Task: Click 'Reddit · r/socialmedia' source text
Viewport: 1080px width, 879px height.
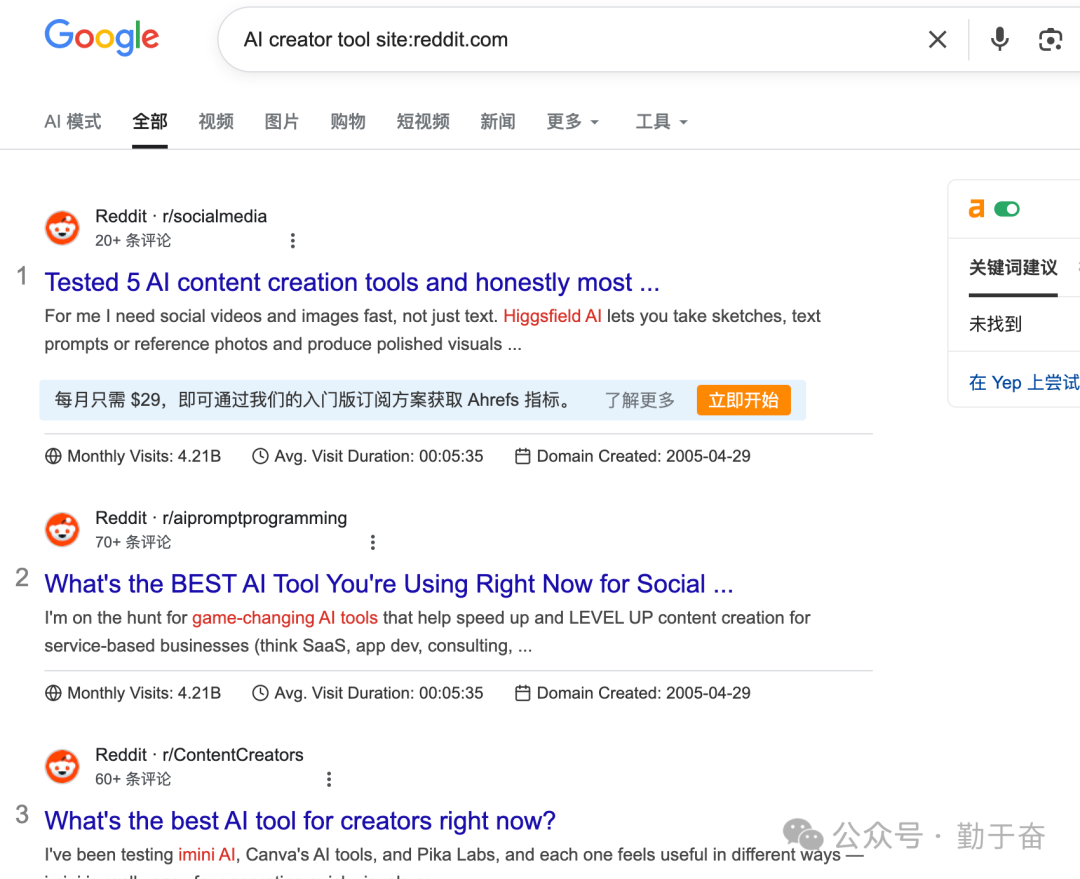Action: tap(180, 216)
